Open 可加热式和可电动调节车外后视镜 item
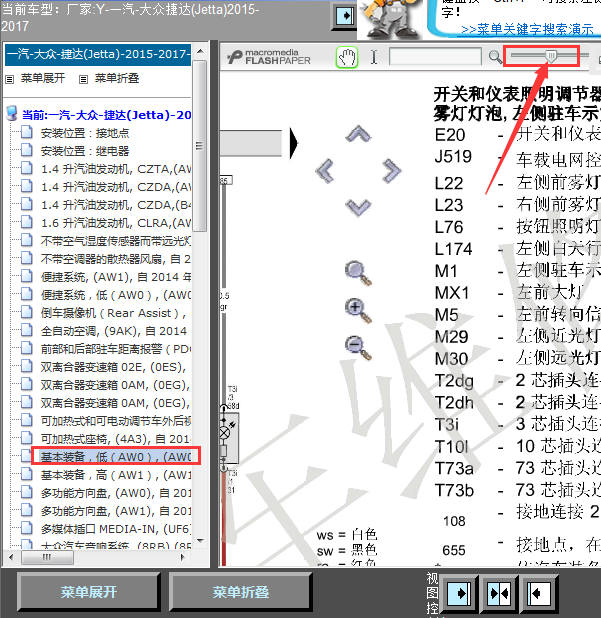 pos(116,421)
